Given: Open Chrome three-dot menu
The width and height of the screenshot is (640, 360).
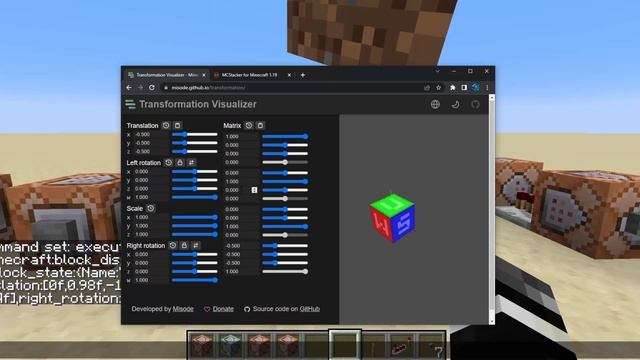Looking at the screenshot, I should (487, 88).
